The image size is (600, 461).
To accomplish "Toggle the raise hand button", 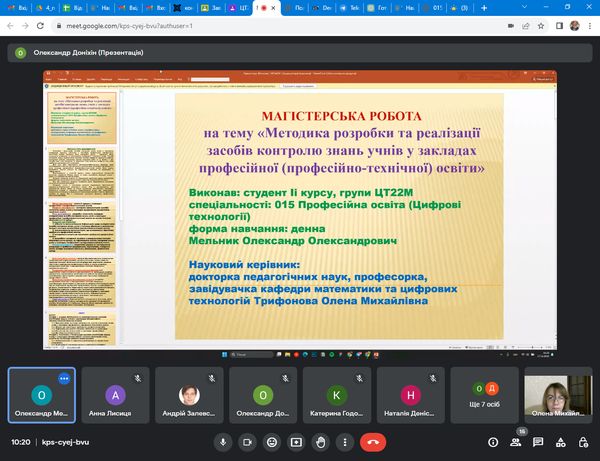I will [320, 441].
